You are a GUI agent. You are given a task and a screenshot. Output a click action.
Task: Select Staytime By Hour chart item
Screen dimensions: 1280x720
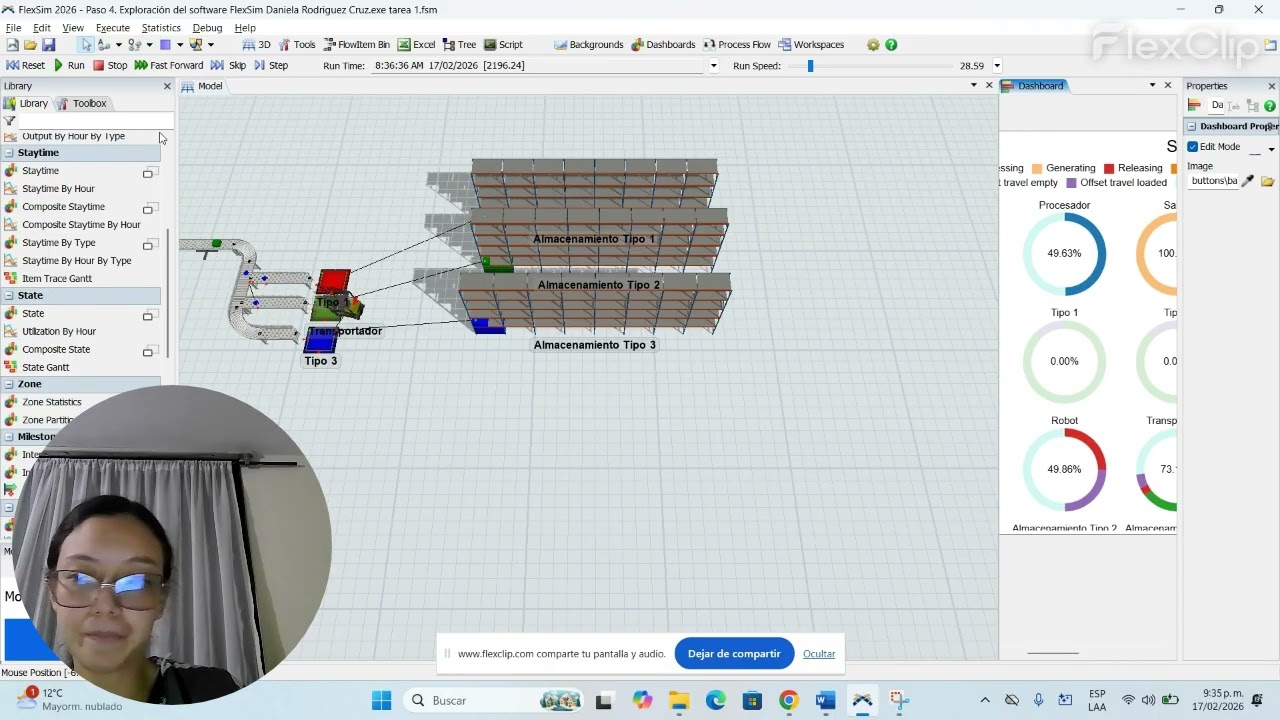[58, 189]
